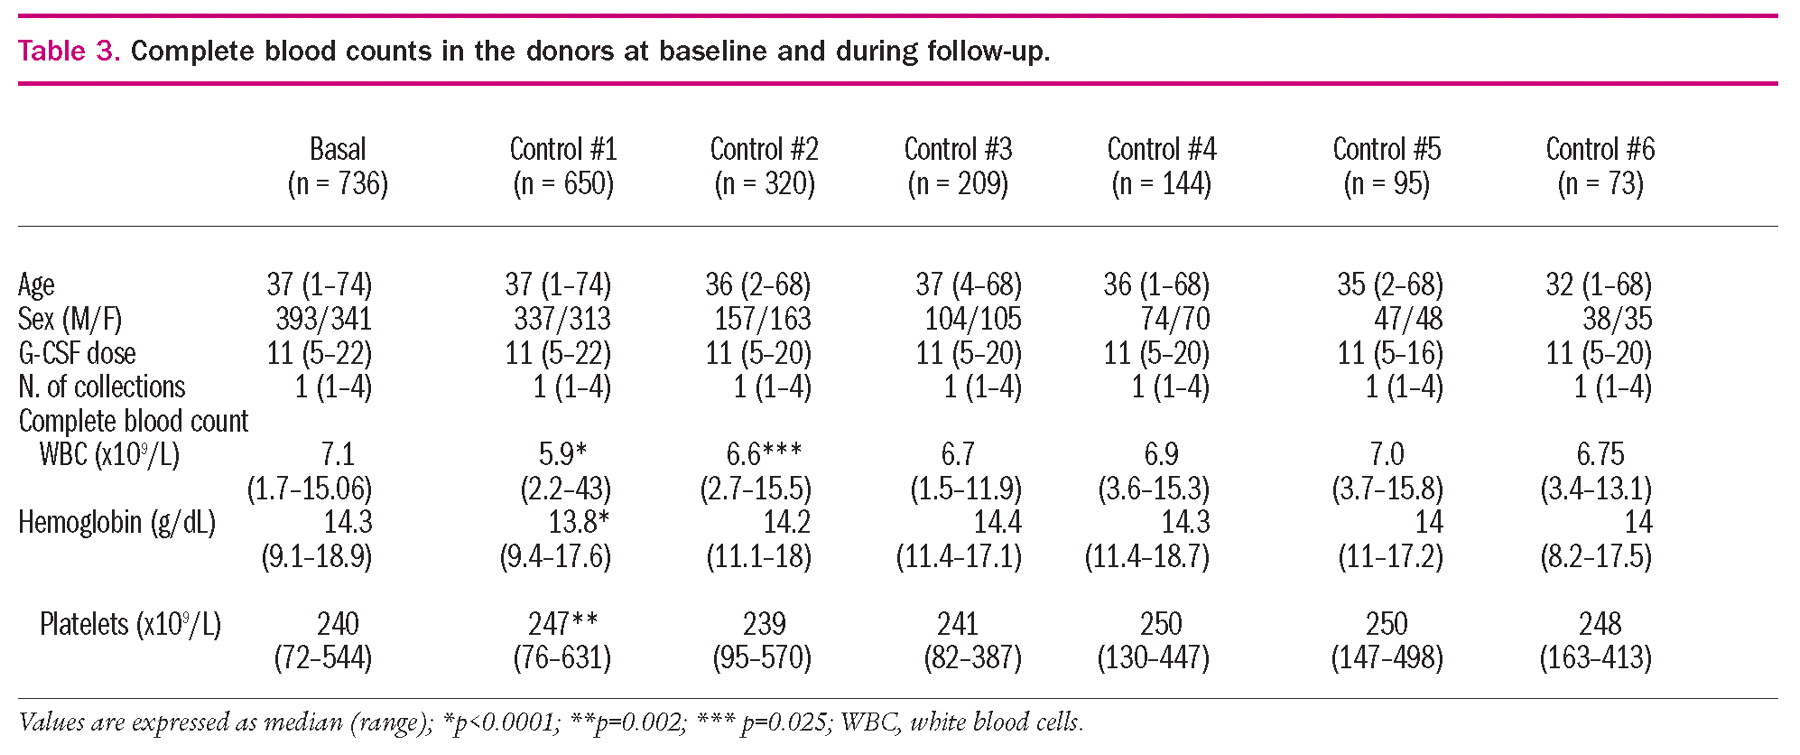Select the 393/341 sex ratio cell
This screenshot has width=1800, height=755.
tap(323, 320)
